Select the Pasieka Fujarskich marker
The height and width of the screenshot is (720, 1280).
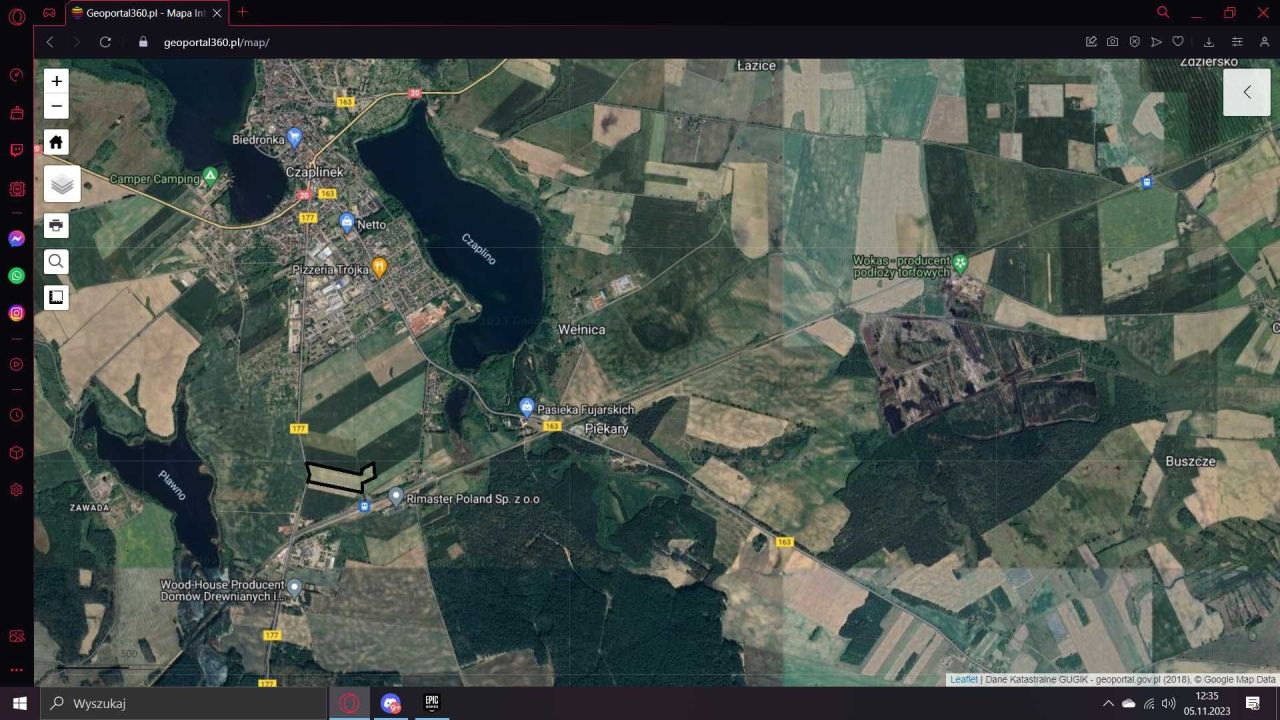pos(527,406)
